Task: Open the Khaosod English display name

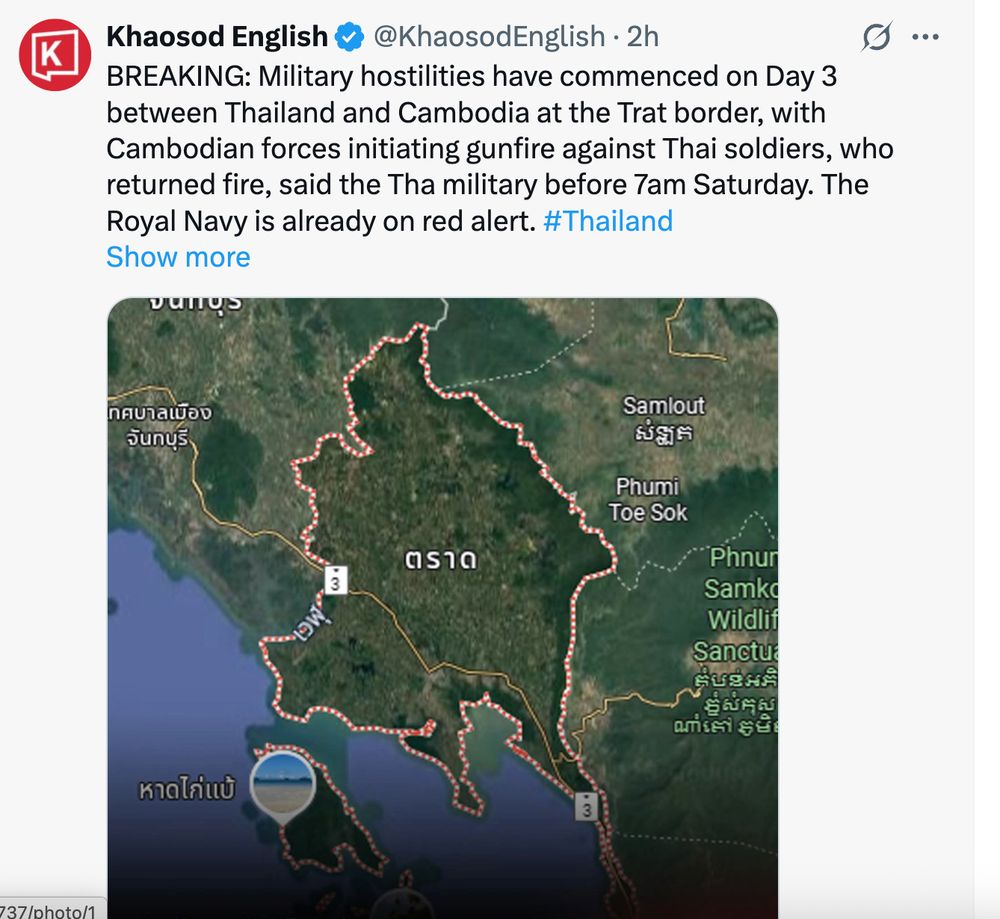Action: [217, 36]
